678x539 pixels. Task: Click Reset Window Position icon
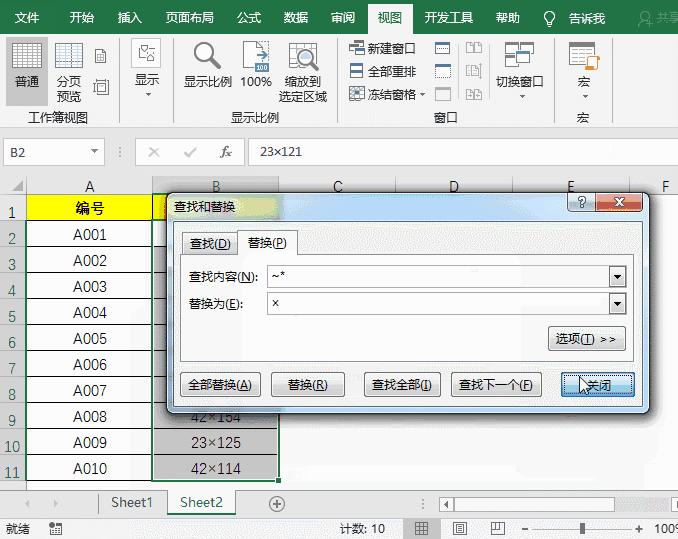click(474, 94)
